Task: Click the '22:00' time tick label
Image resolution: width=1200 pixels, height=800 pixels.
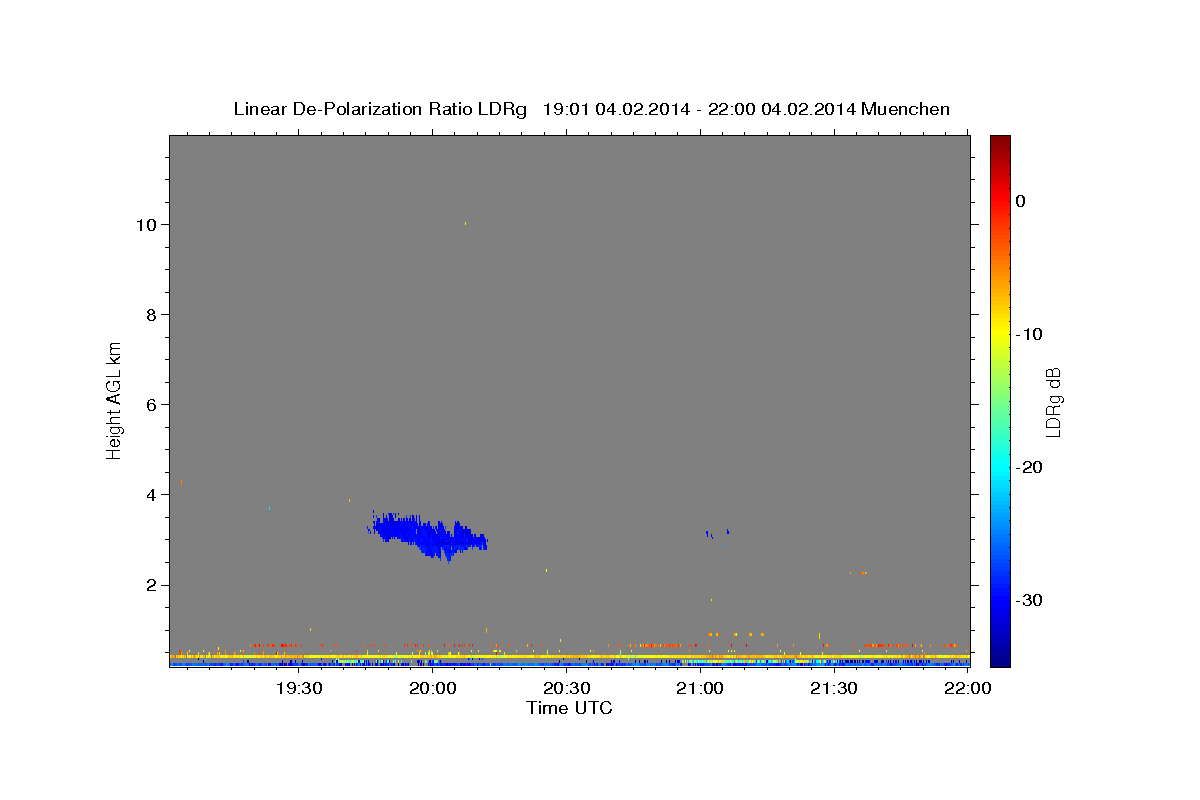Action: pos(968,688)
